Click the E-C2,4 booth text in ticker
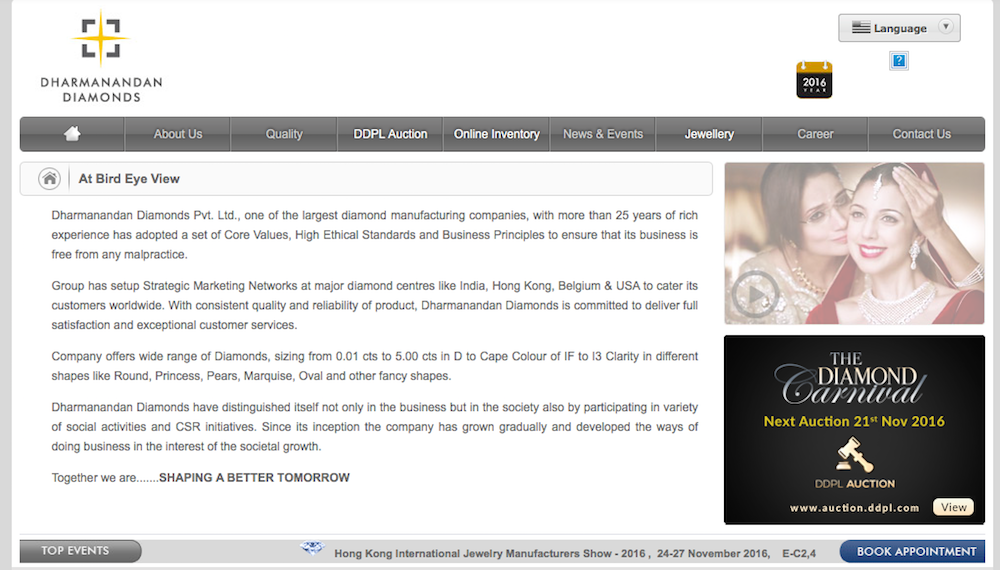1000x570 pixels. tap(799, 553)
